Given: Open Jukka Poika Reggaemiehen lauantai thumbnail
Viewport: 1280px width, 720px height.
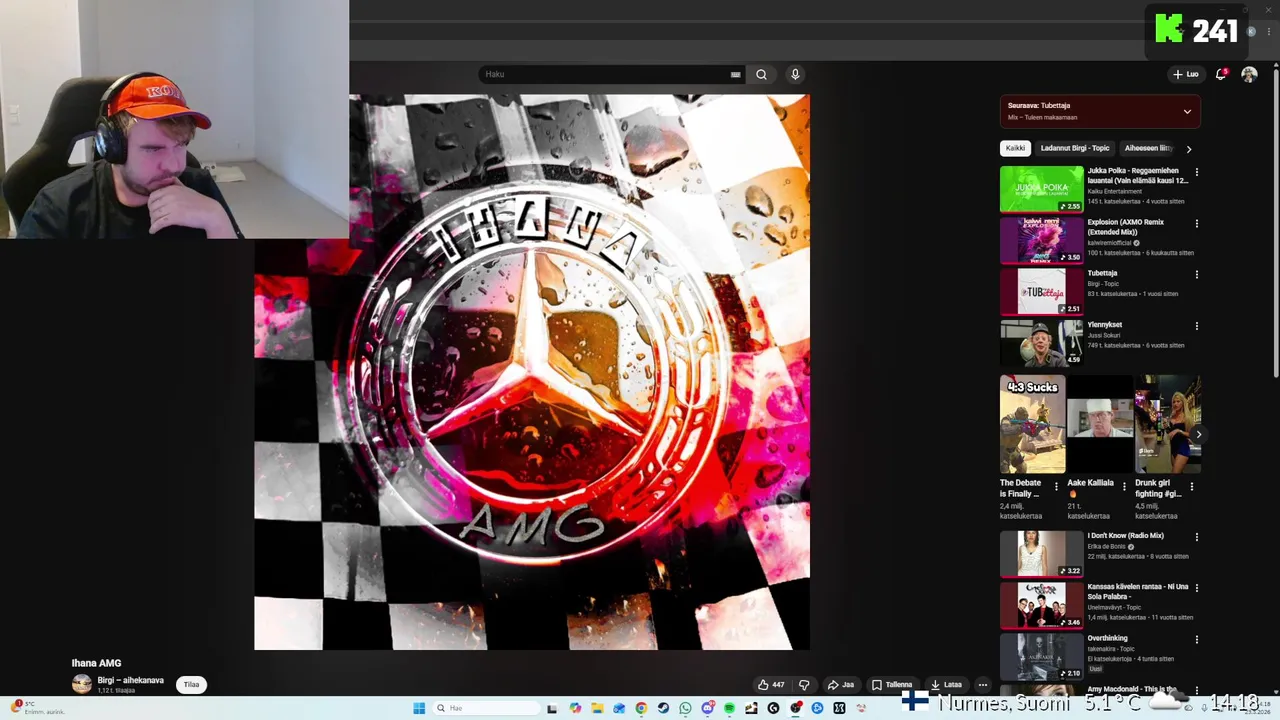Looking at the screenshot, I should pos(1041,189).
